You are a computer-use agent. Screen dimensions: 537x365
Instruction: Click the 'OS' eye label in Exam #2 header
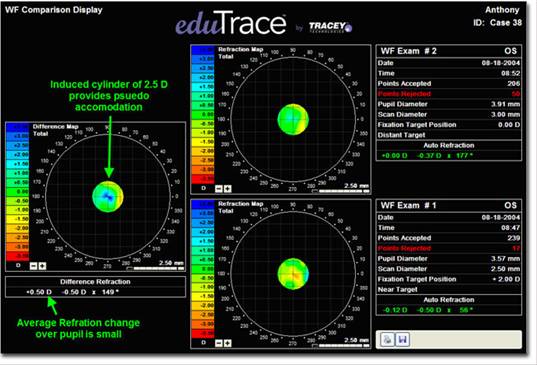[510, 51]
